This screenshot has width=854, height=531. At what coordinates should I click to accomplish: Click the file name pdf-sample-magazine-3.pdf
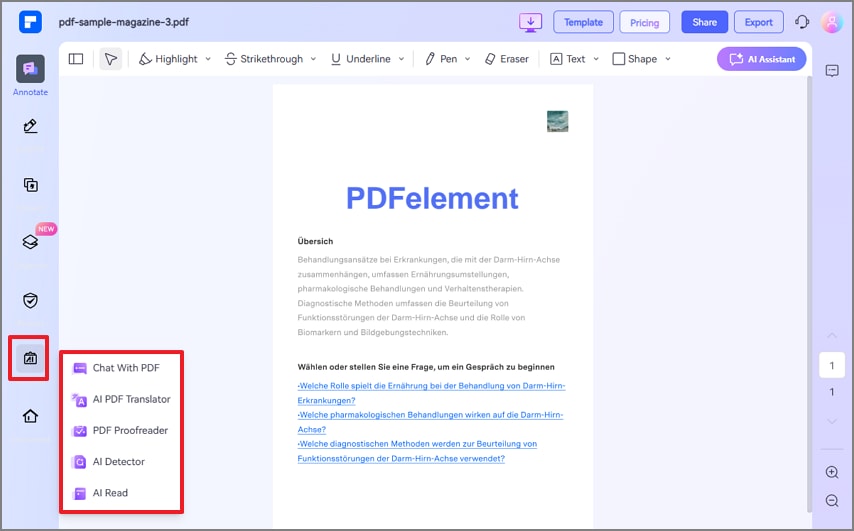(x=124, y=22)
